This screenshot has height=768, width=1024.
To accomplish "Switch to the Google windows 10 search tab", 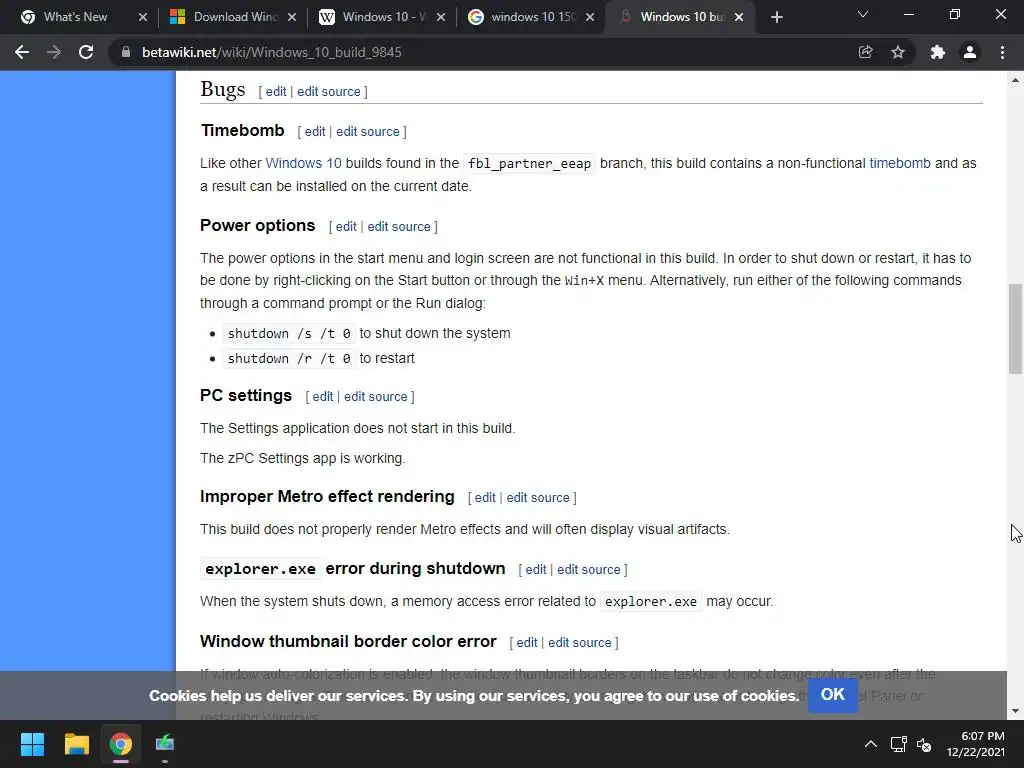I will pyautogui.click(x=523, y=17).
